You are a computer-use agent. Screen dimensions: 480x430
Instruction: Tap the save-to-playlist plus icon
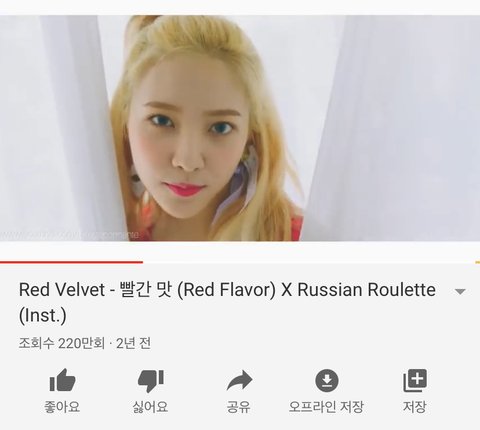pyautogui.click(x=415, y=380)
